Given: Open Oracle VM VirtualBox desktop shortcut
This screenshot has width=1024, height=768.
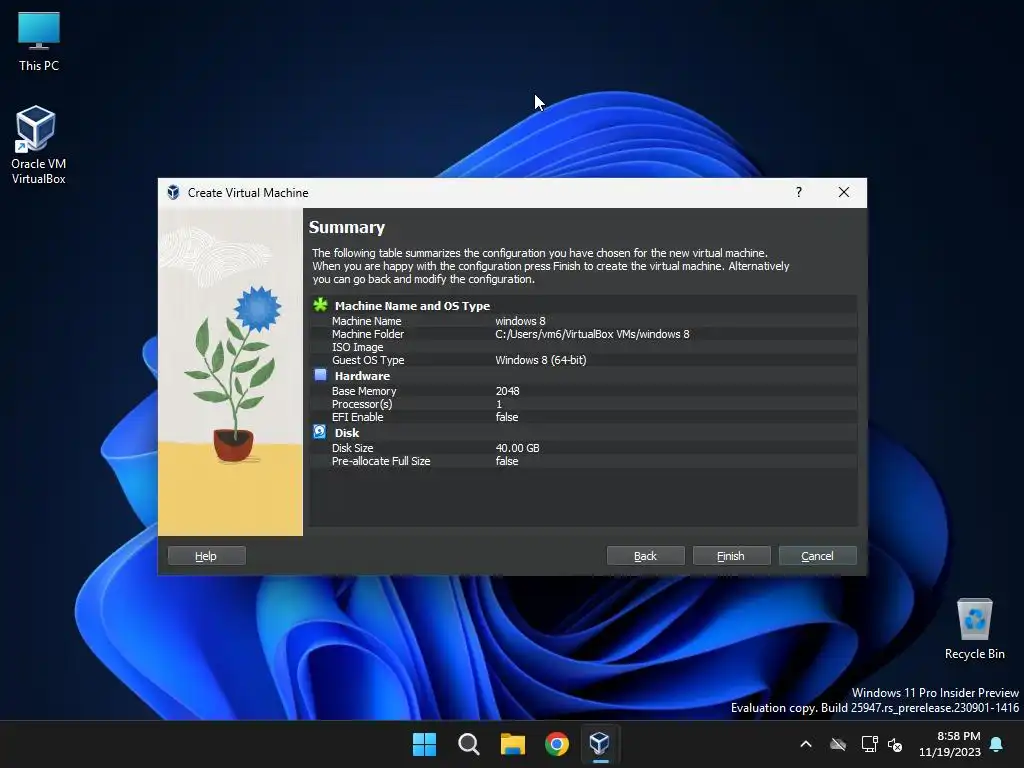Looking at the screenshot, I should point(38,145).
